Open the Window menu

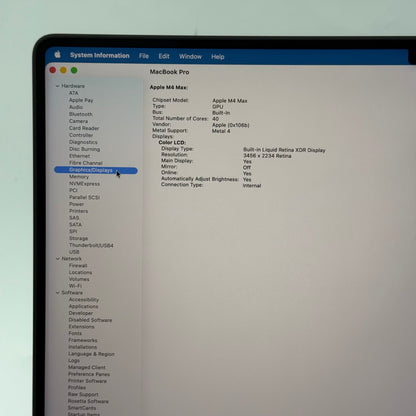[190, 56]
